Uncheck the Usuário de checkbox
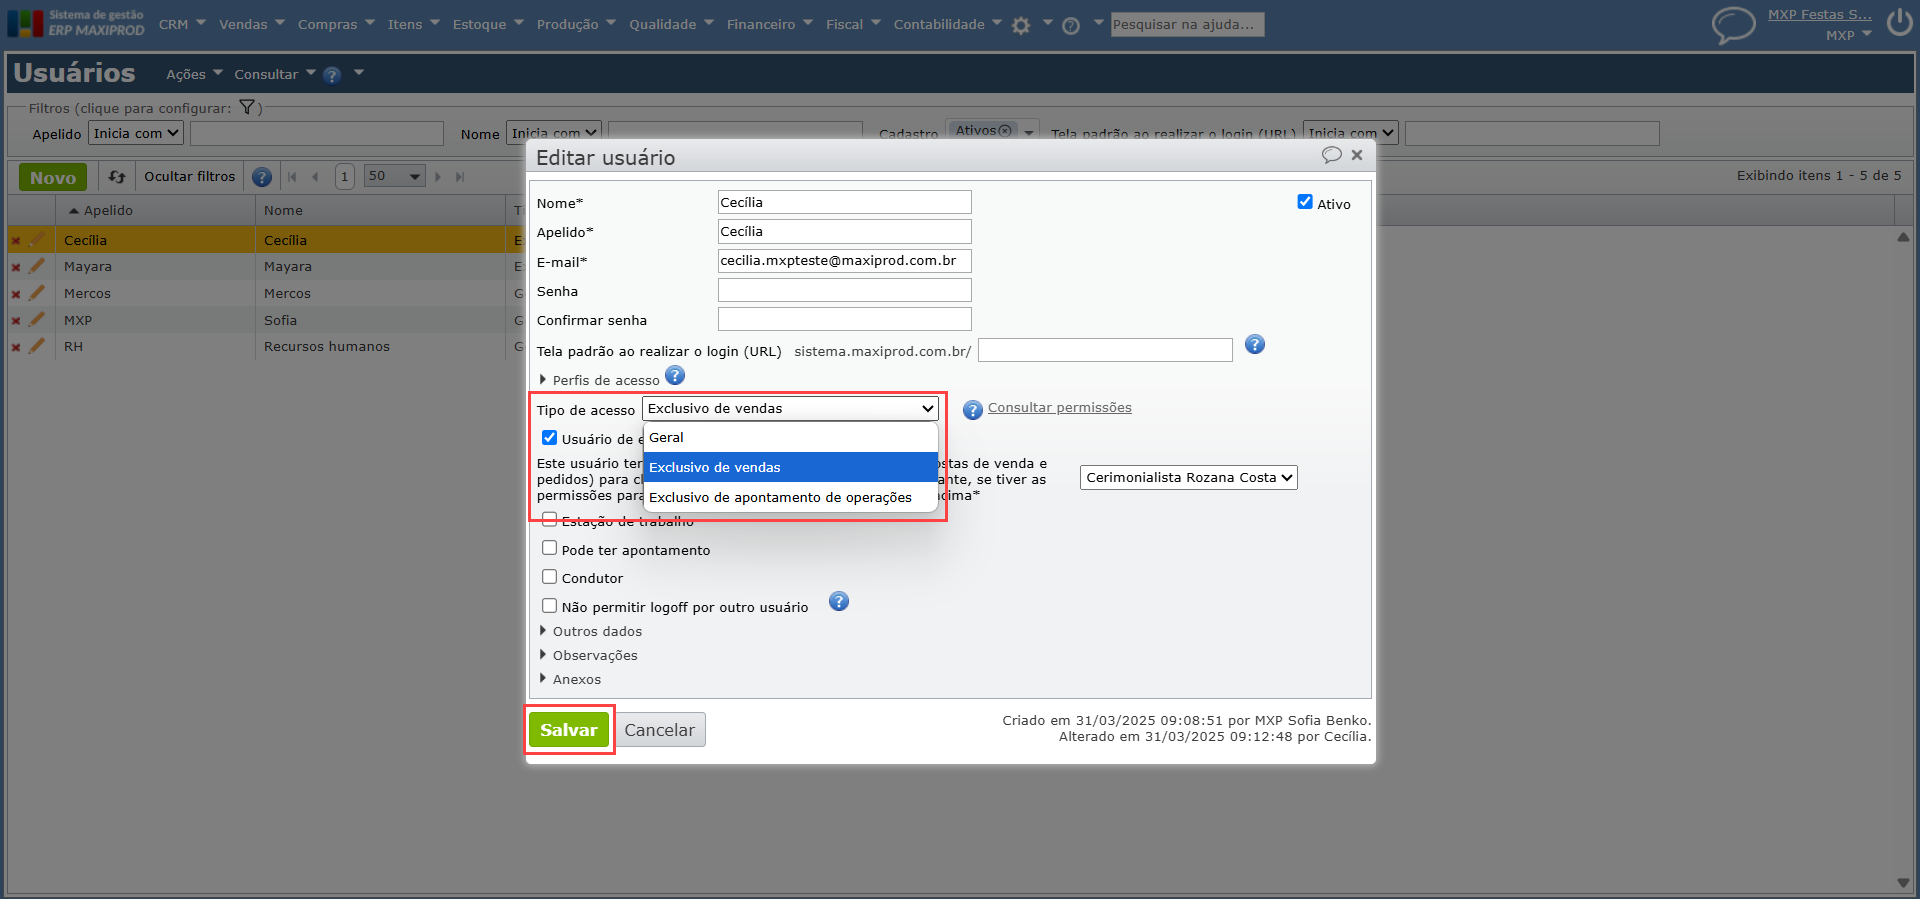1920x899 pixels. point(549,438)
